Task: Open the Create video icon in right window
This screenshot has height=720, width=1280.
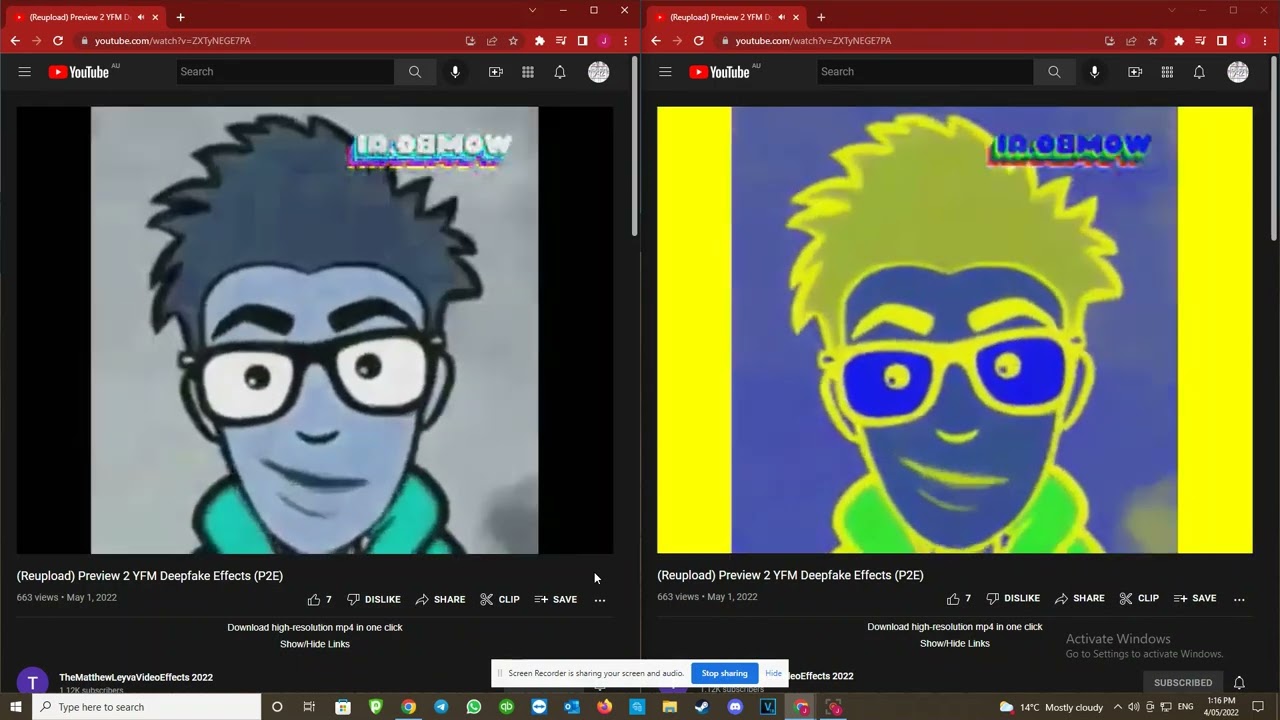Action: 1135,72
